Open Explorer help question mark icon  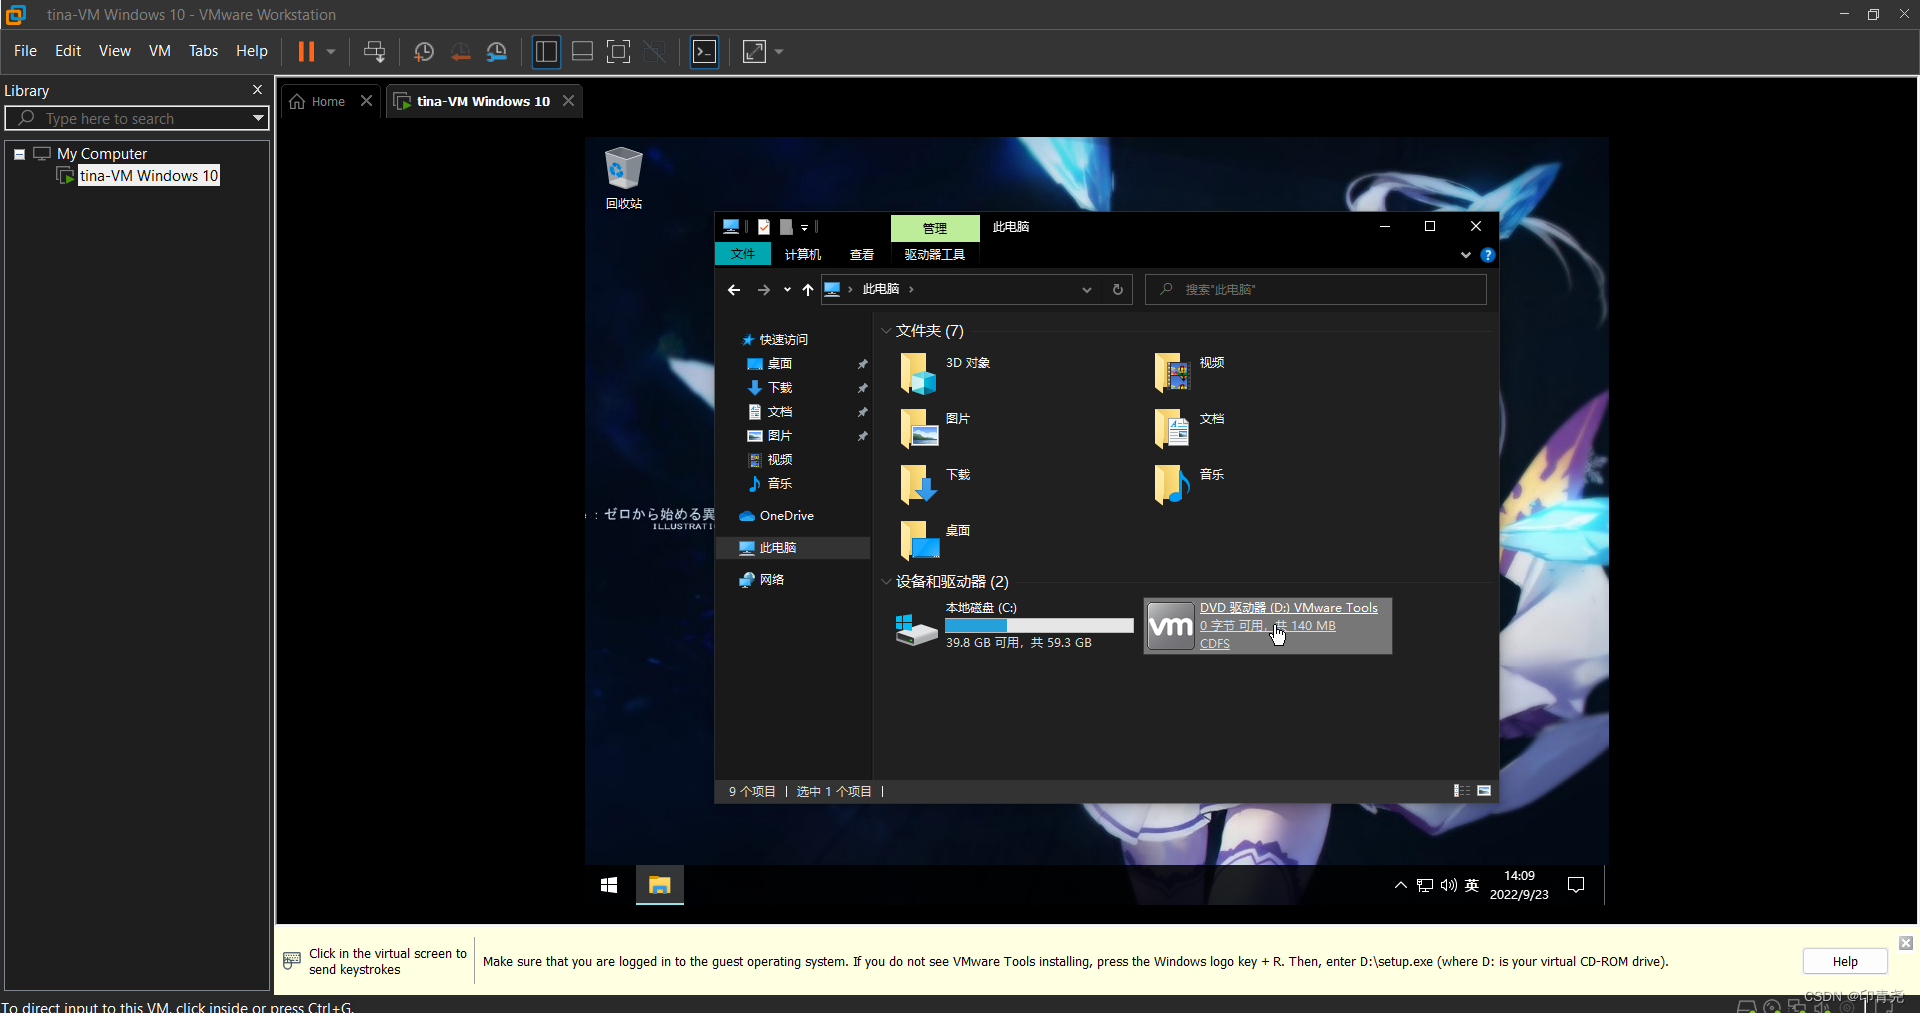[x=1488, y=255]
